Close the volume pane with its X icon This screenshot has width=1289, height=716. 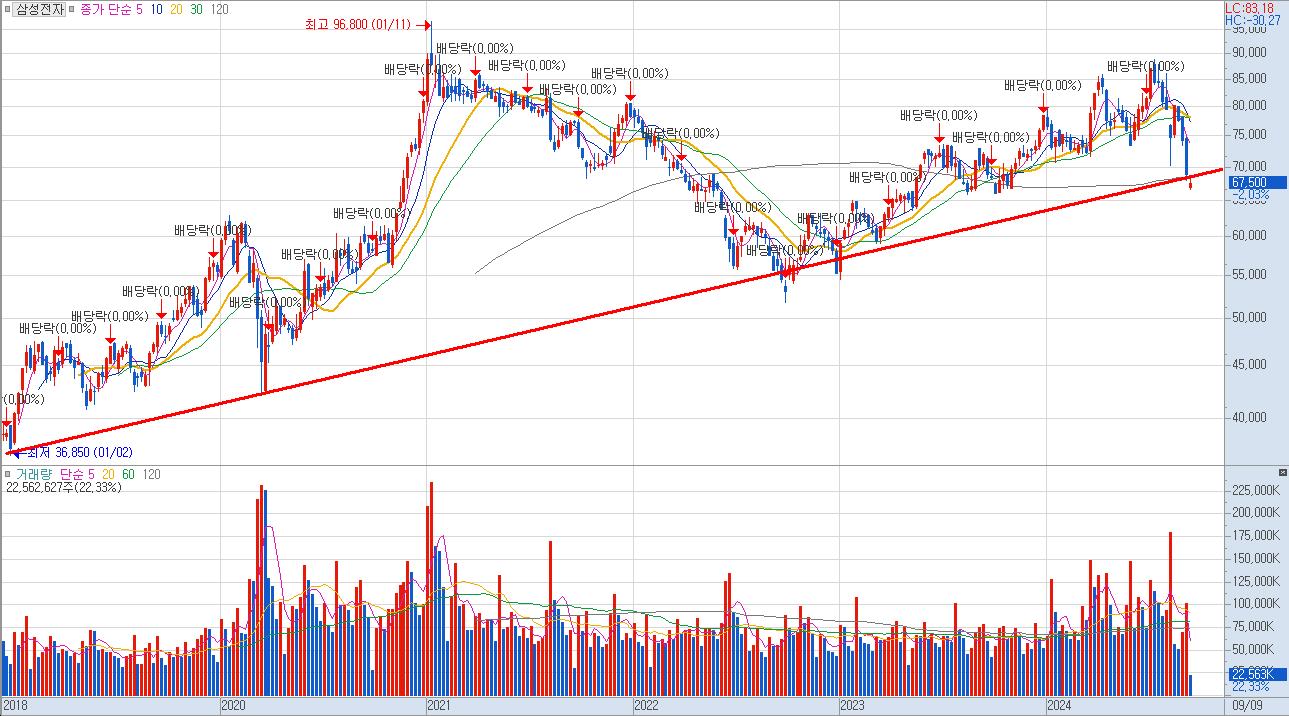[x=1283, y=472]
